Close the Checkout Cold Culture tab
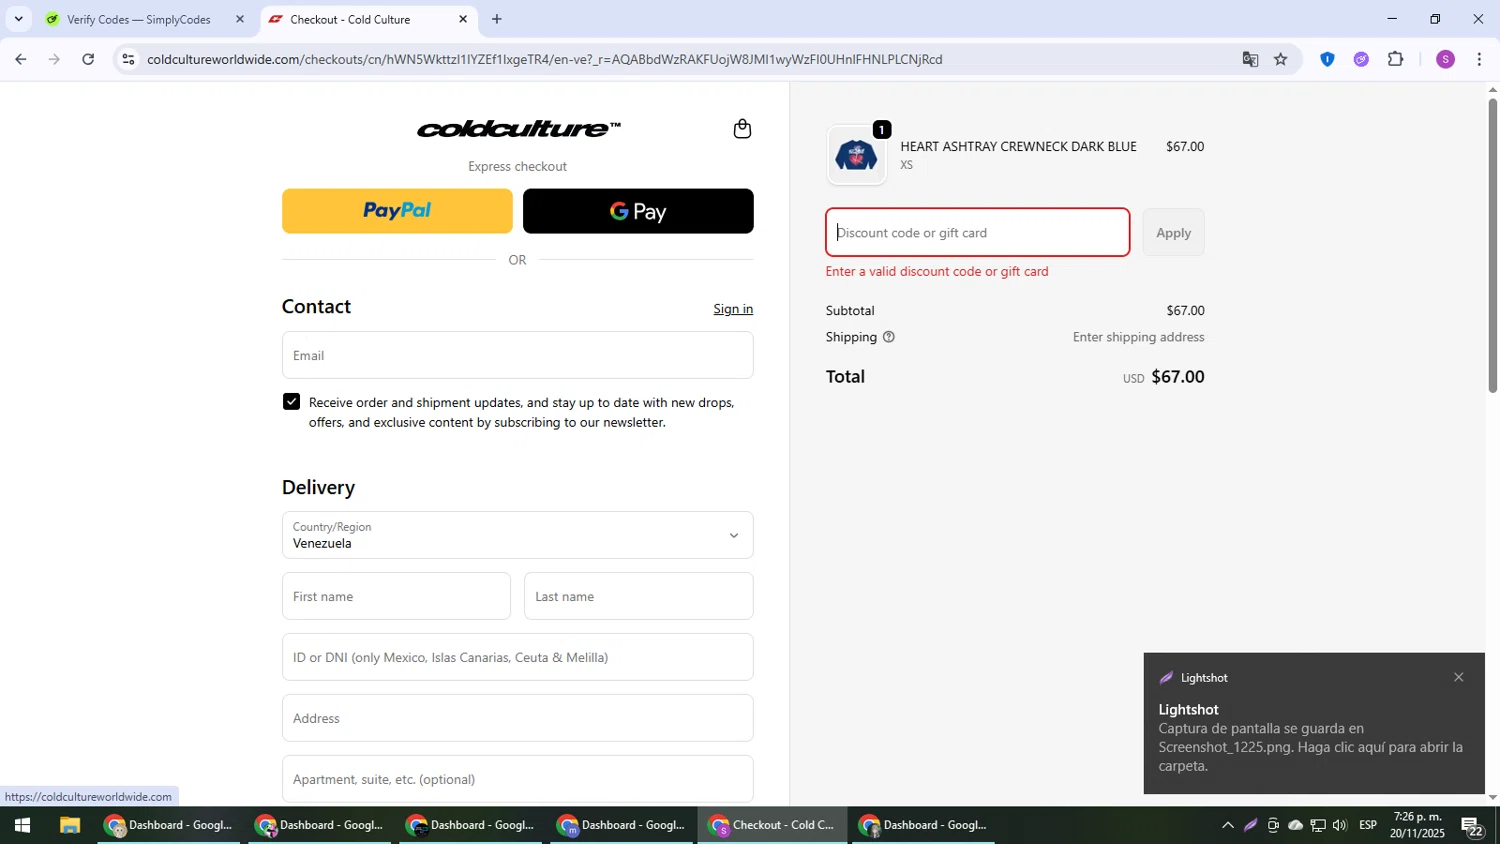Image resolution: width=1500 pixels, height=844 pixels. (x=463, y=19)
